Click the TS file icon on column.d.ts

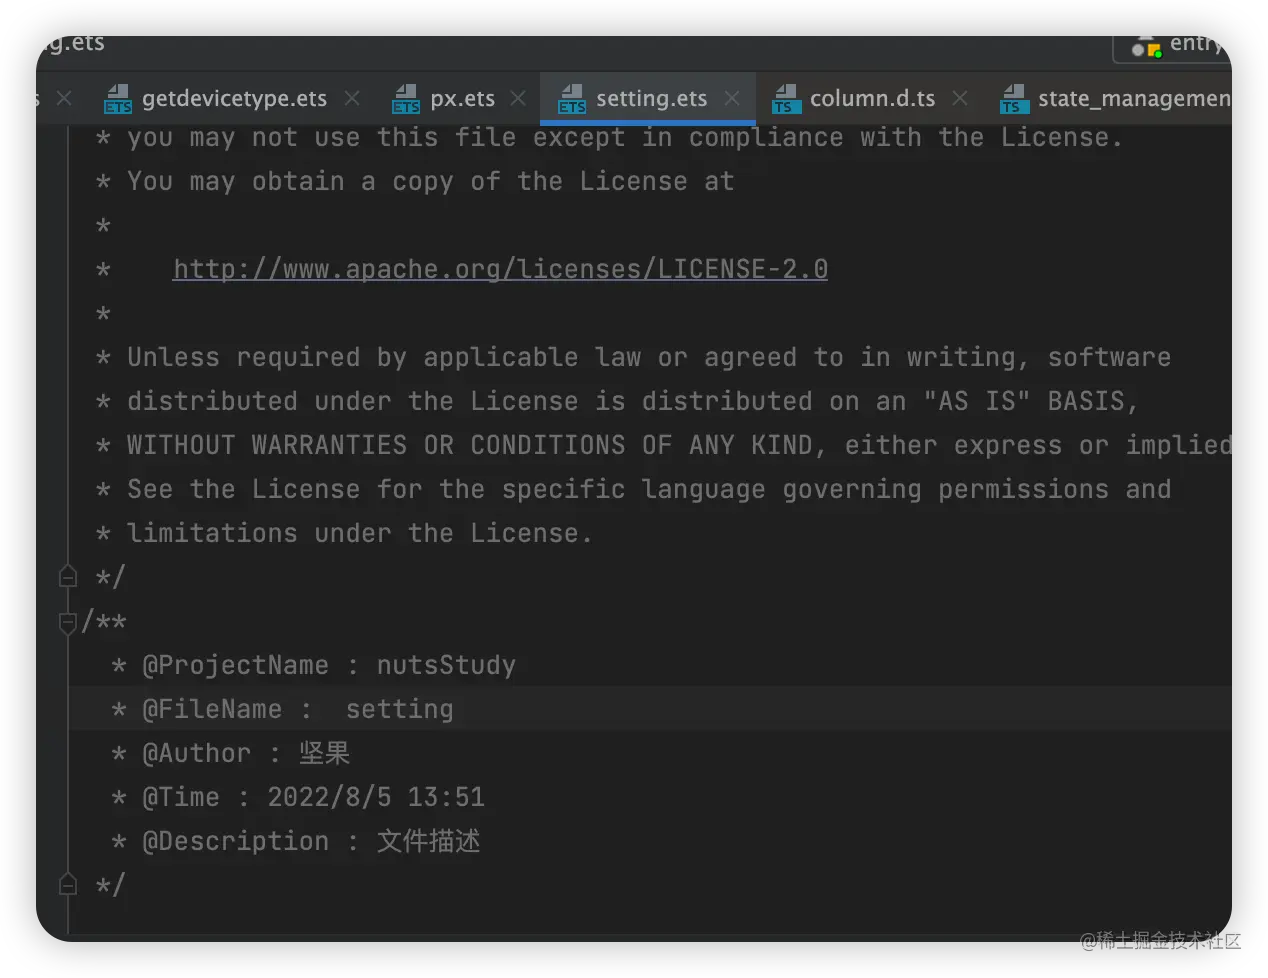tap(786, 99)
